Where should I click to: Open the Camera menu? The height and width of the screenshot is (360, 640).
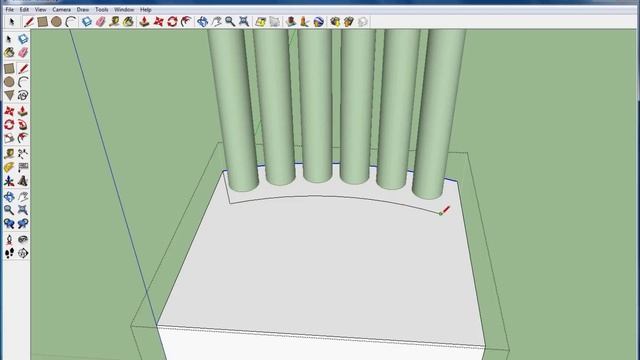[x=61, y=9]
